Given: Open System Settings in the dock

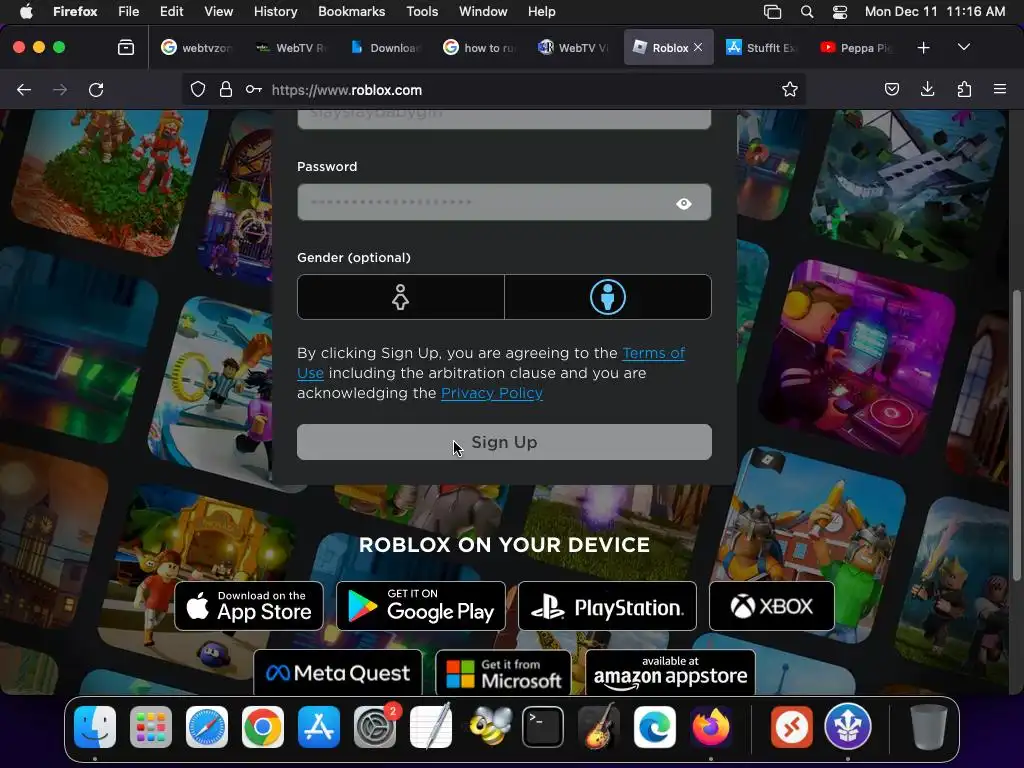Looking at the screenshot, I should (375, 727).
